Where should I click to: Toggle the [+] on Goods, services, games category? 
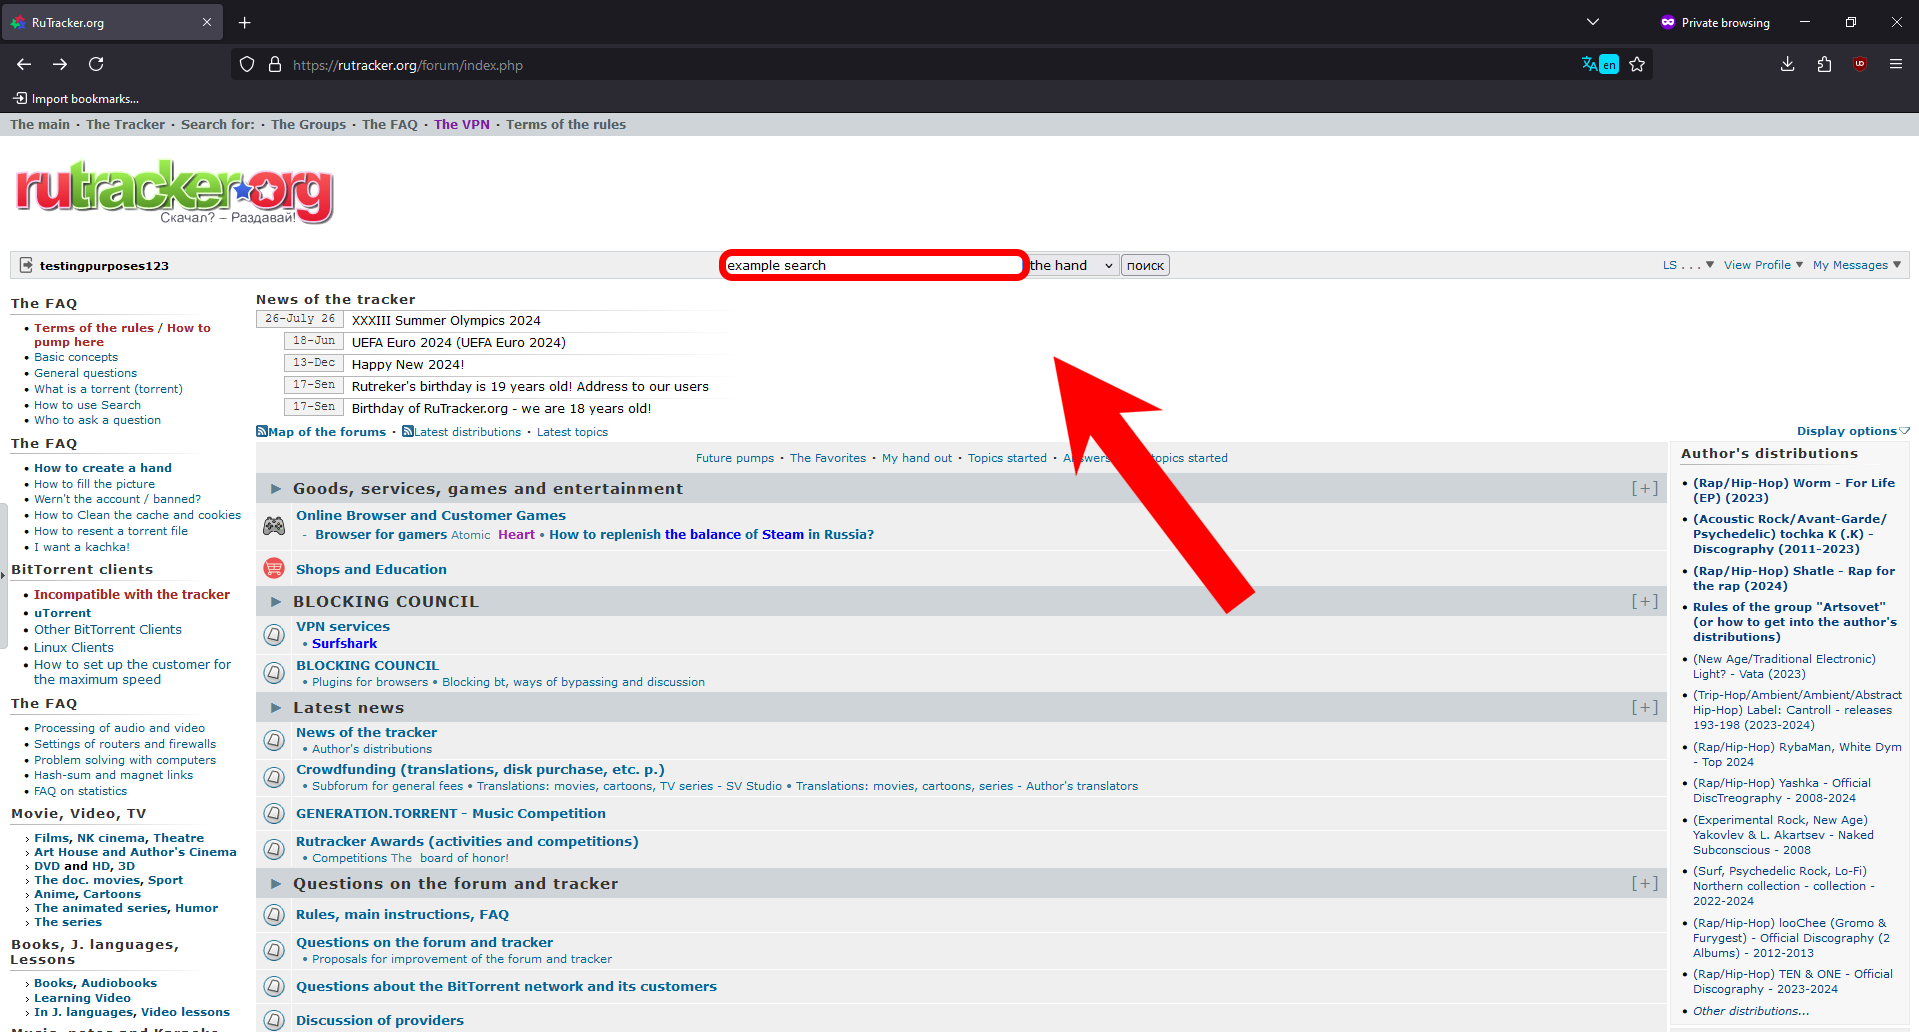tap(1645, 488)
